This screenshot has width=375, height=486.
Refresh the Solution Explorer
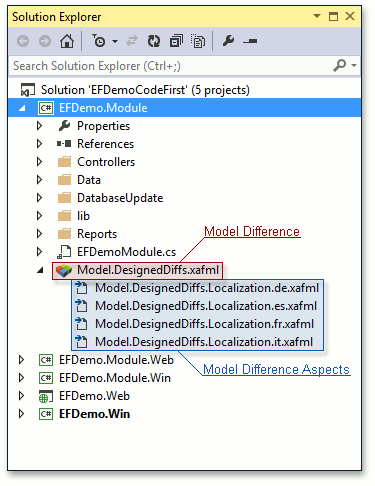click(154, 41)
